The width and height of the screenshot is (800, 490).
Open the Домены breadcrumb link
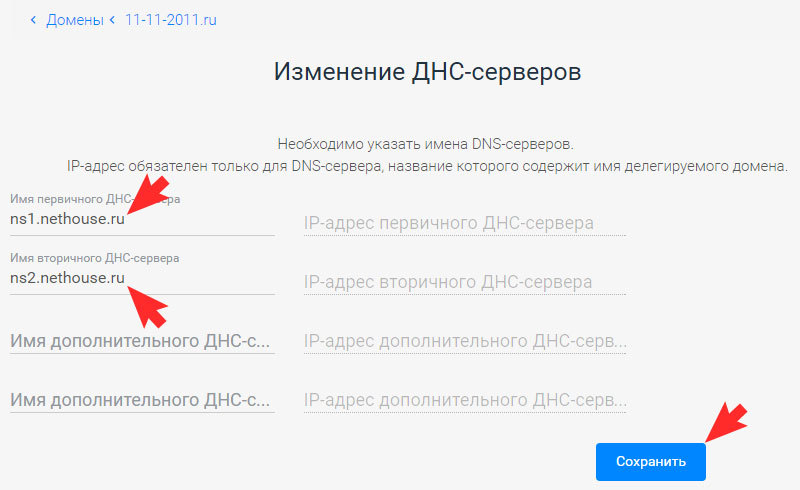pos(74,20)
